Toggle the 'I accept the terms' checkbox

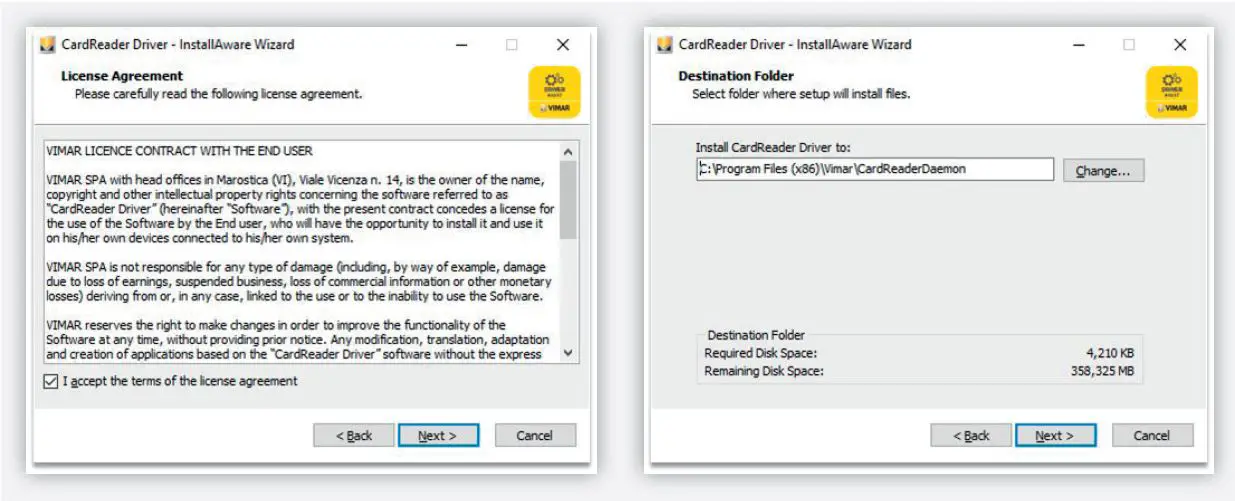51,381
